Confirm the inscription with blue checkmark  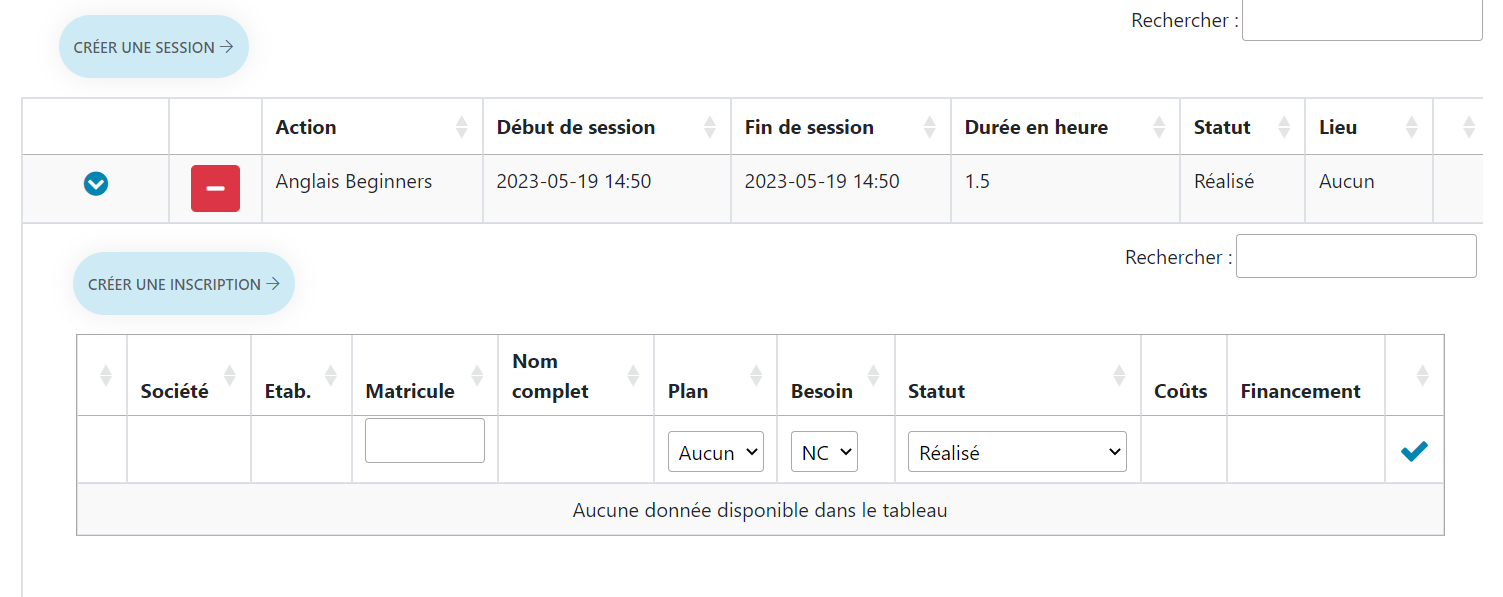coord(1414,452)
